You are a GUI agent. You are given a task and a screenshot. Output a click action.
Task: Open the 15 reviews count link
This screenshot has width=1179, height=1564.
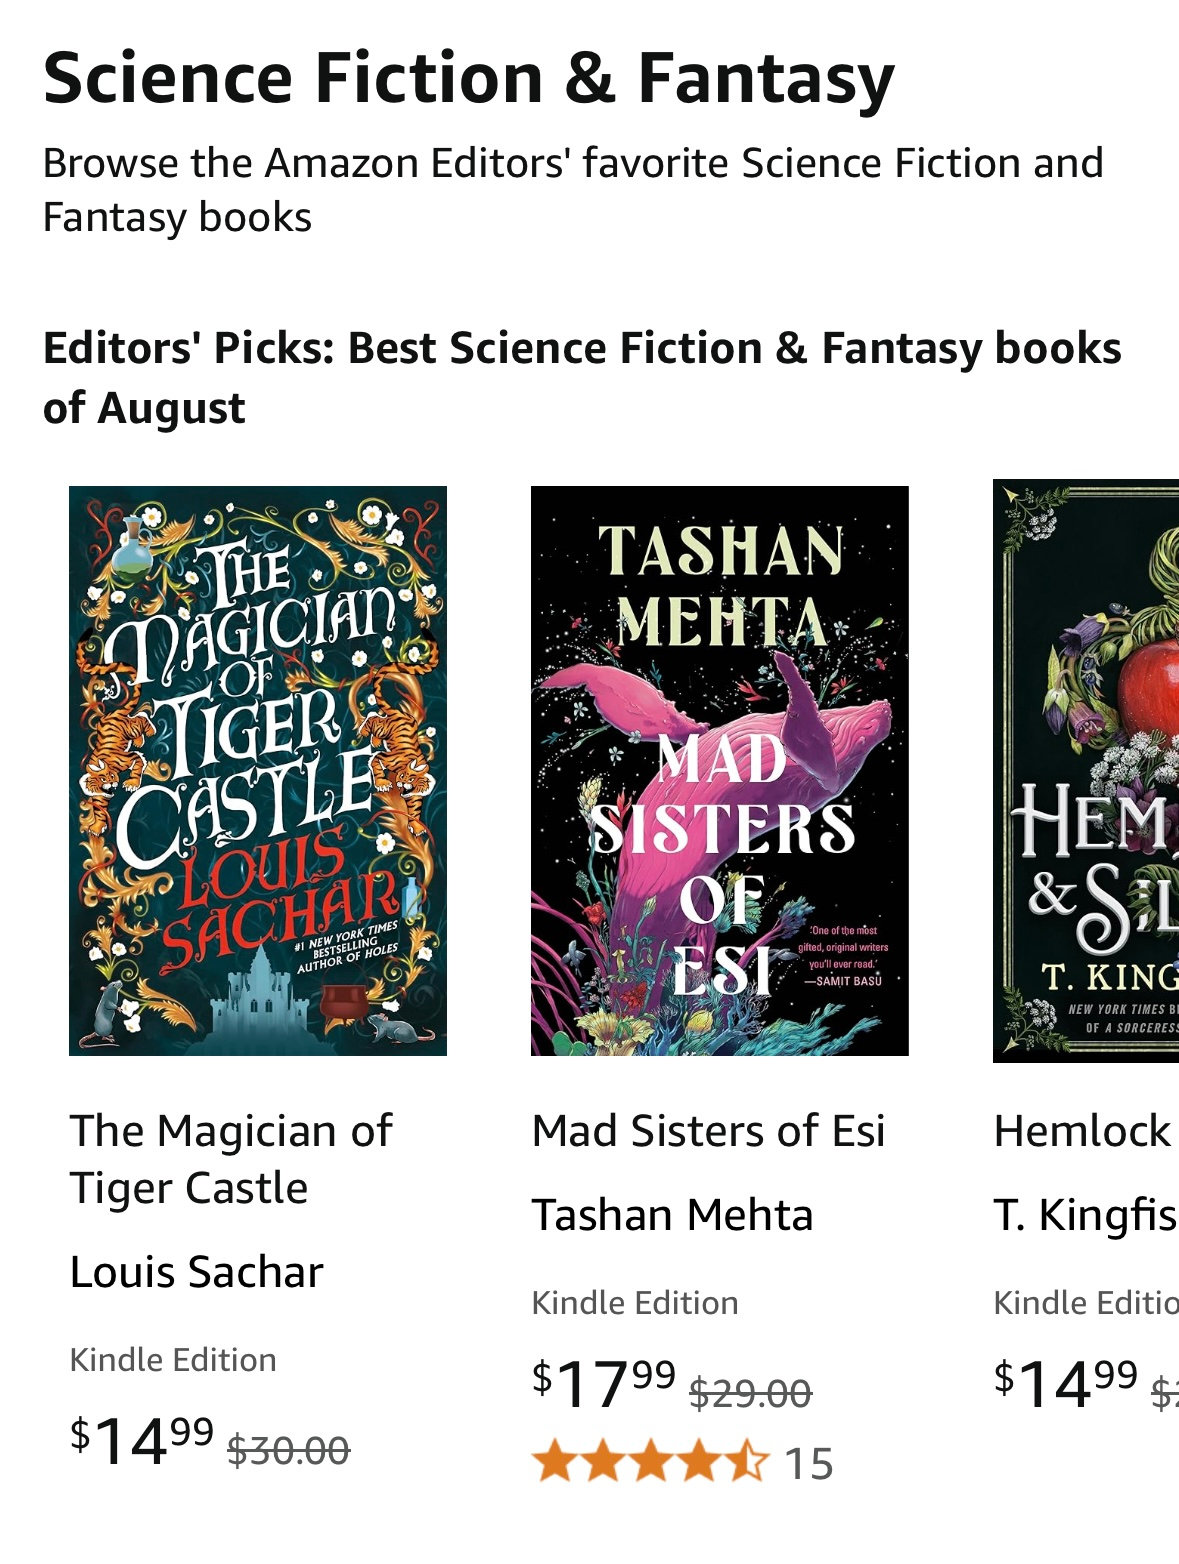coord(809,1464)
